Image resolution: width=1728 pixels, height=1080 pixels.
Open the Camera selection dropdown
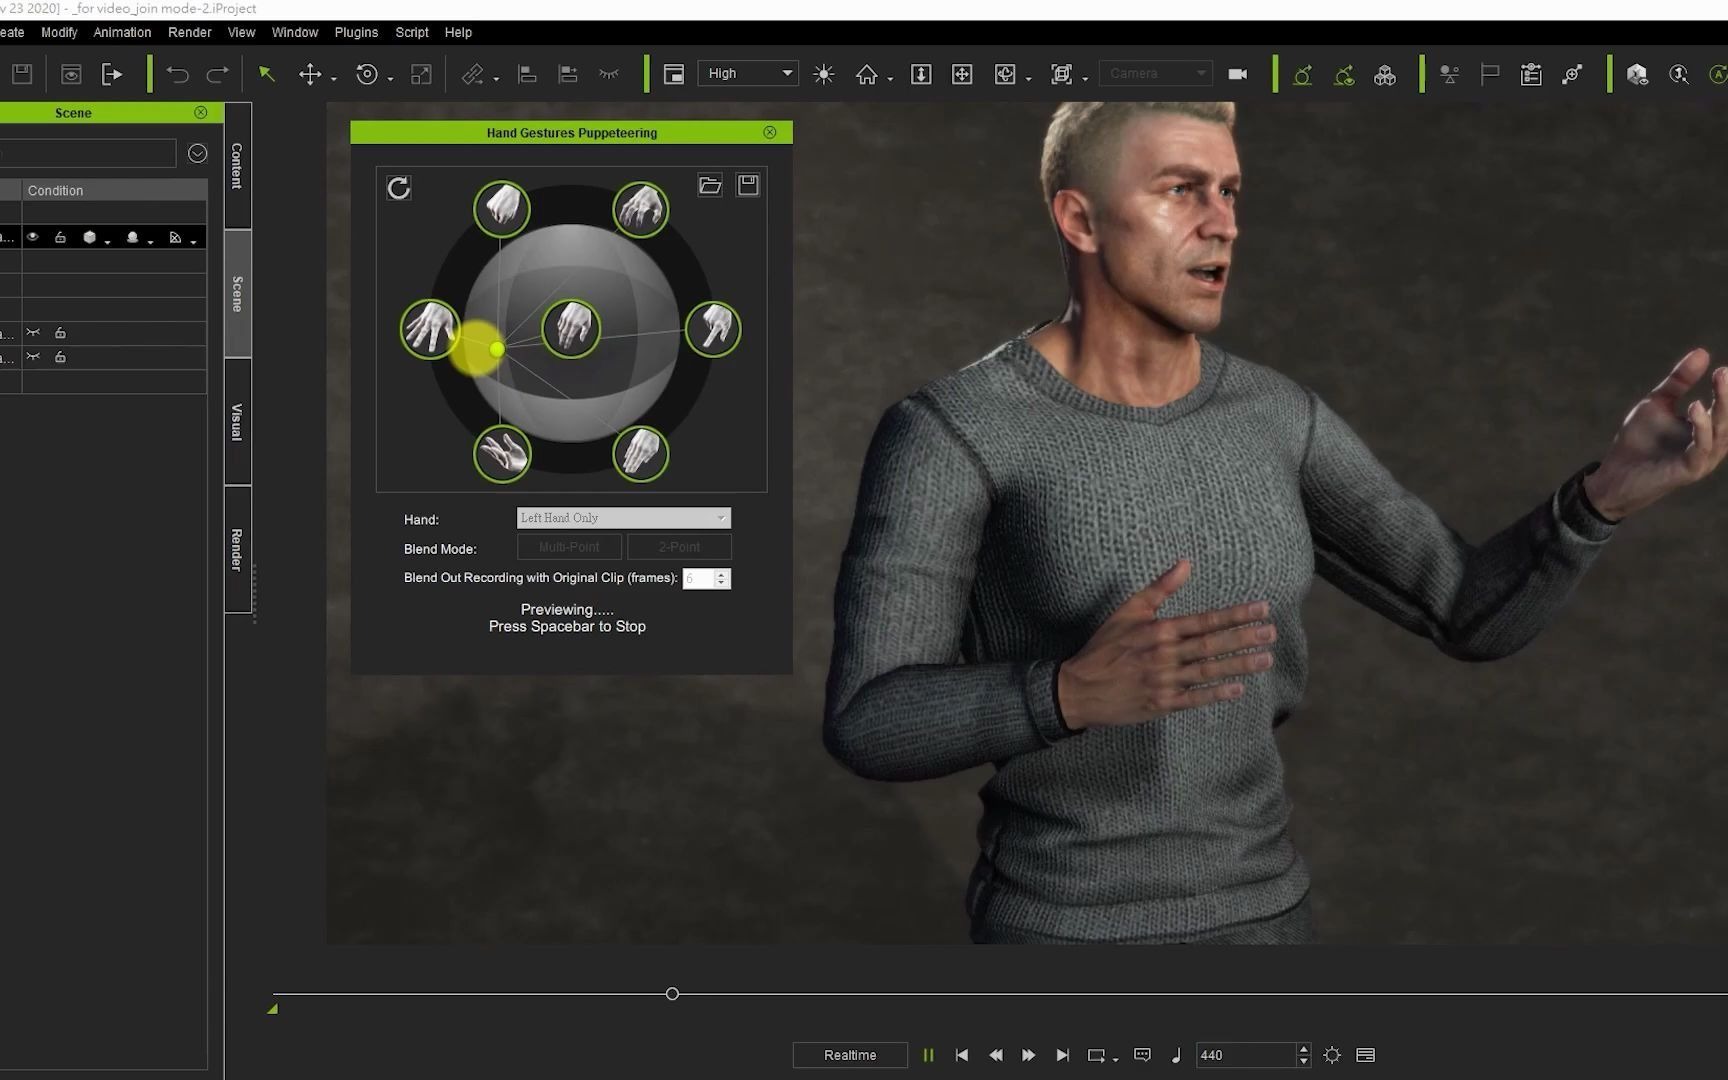[1155, 73]
